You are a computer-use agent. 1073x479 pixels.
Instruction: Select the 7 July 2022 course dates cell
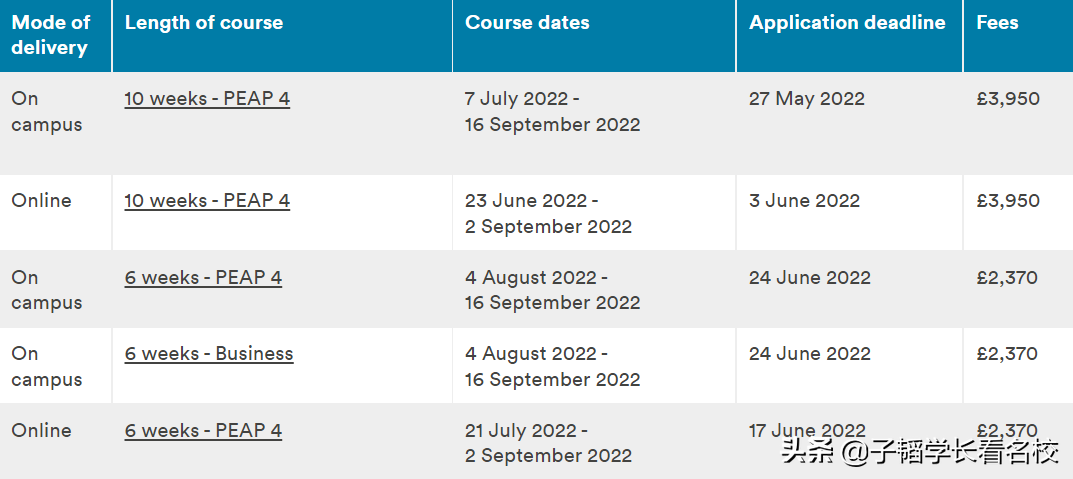[552, 112]
